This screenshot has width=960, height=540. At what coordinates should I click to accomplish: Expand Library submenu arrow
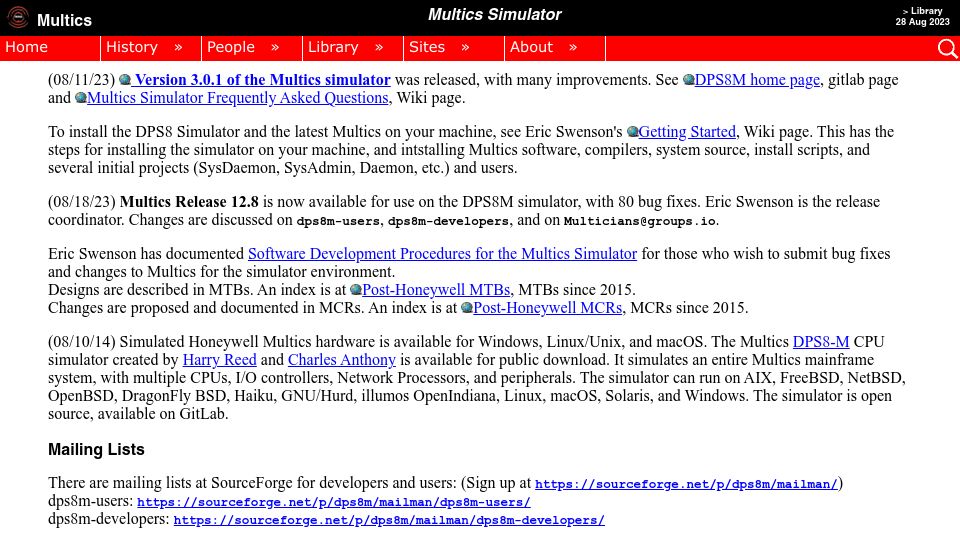click(x=379, y=47)
